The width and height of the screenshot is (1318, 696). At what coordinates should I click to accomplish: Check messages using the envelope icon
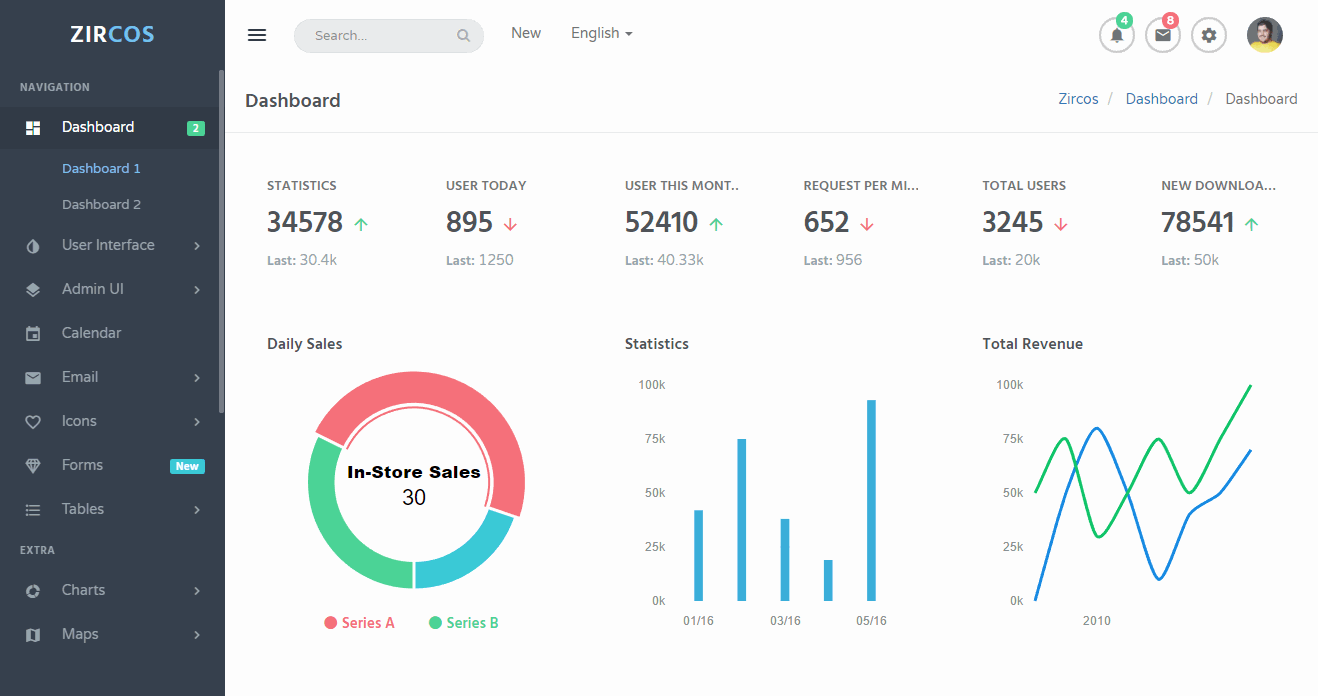click(1162, 34)
